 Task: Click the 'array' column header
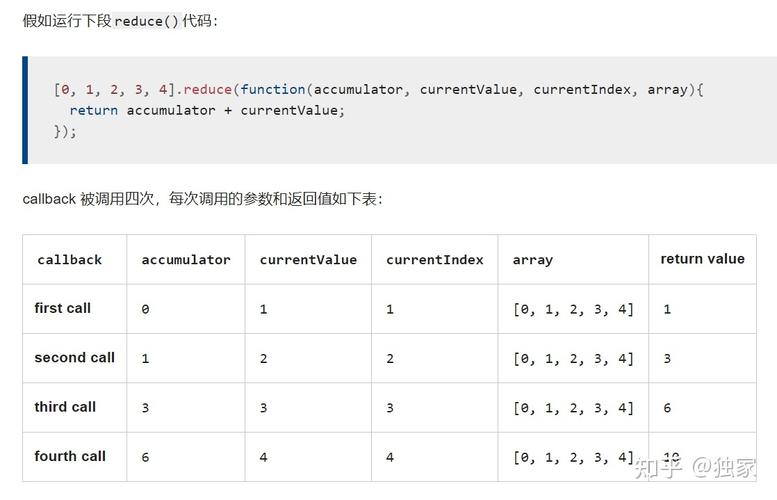(x=533, y=260)
